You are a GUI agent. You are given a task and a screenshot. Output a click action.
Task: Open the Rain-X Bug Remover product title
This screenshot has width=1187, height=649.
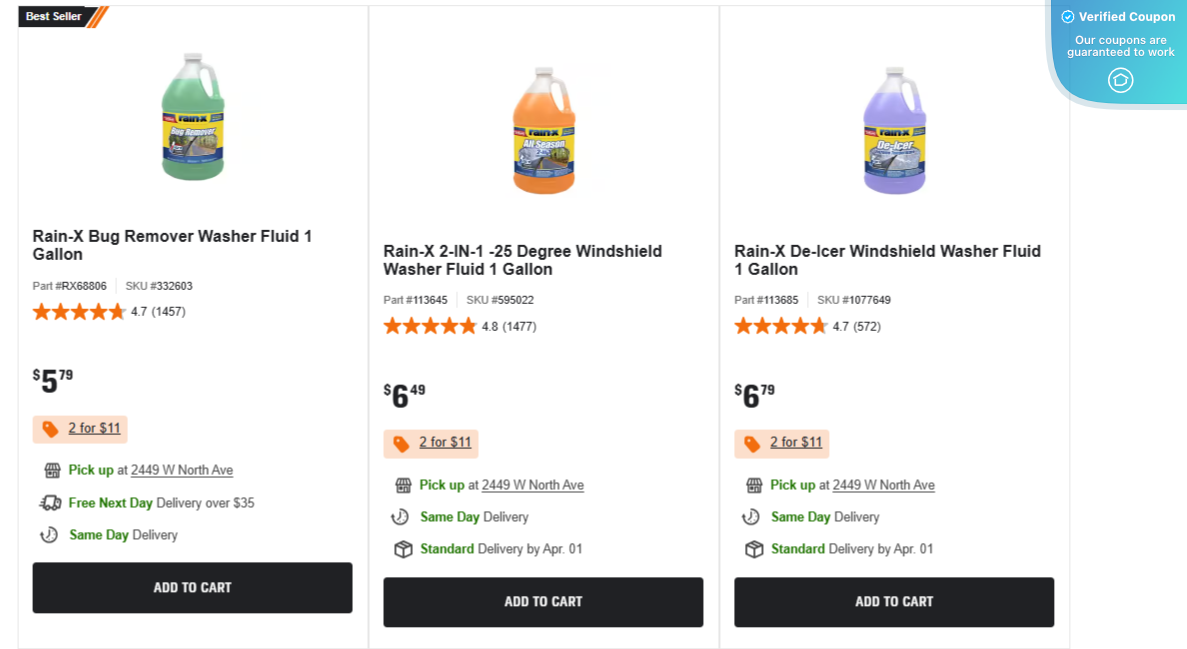pos(172,245)
